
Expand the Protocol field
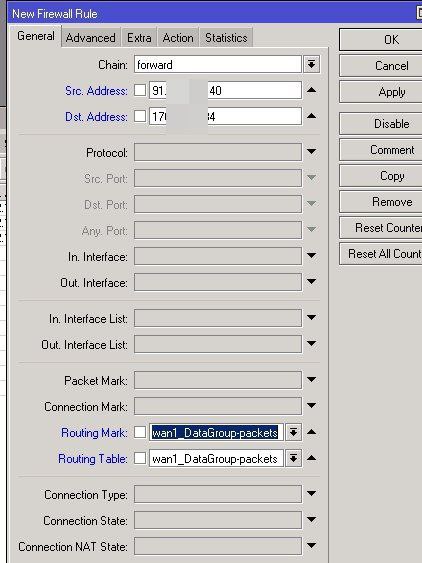click(x=311, y=152)
